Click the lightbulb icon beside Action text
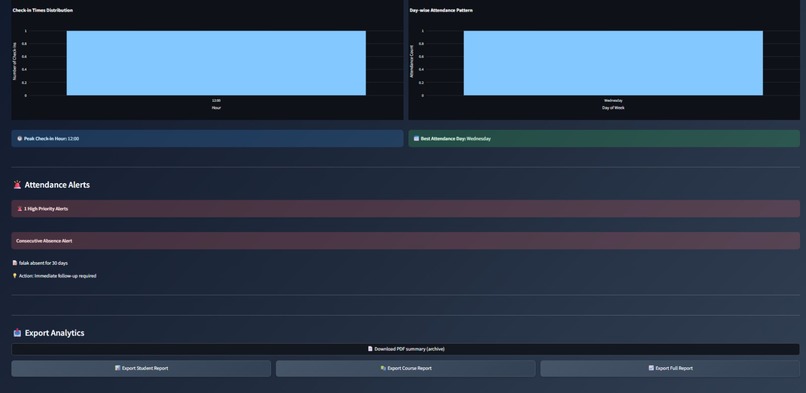This screenshot has width=806, height=393. (x=15, y=276)
